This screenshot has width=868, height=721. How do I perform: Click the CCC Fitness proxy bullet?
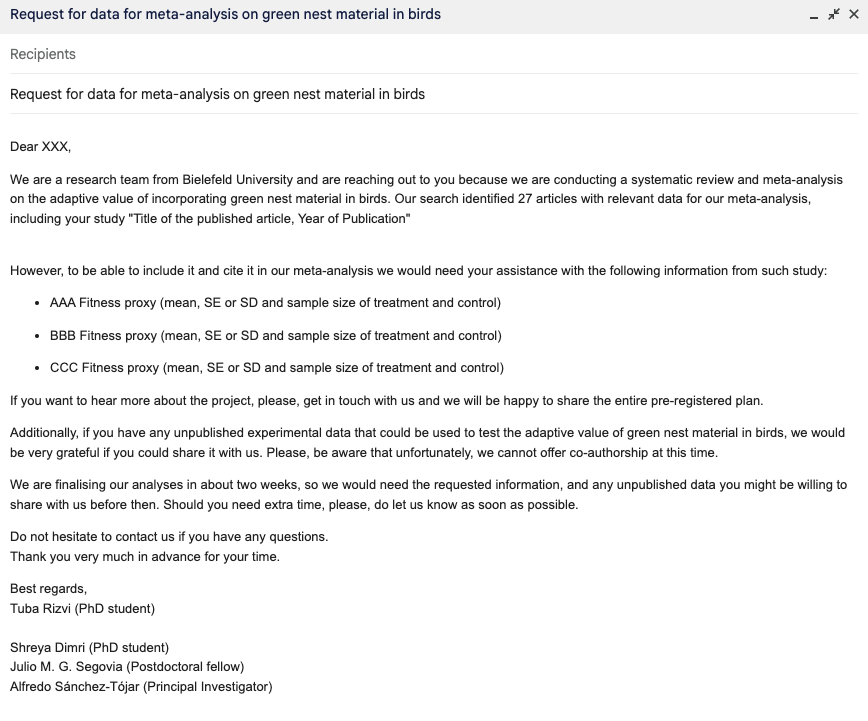coord(276,367)
